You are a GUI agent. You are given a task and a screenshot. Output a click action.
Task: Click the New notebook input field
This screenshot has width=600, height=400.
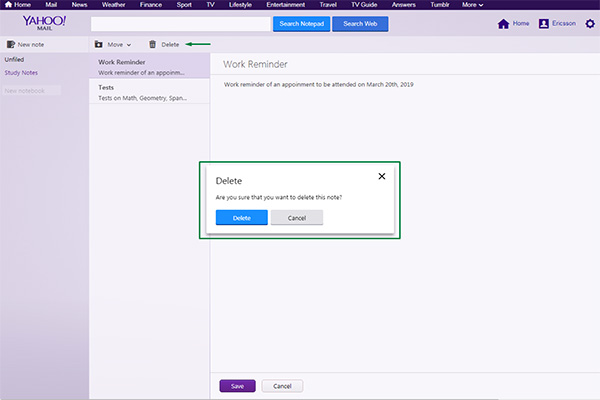coord(31,90)
